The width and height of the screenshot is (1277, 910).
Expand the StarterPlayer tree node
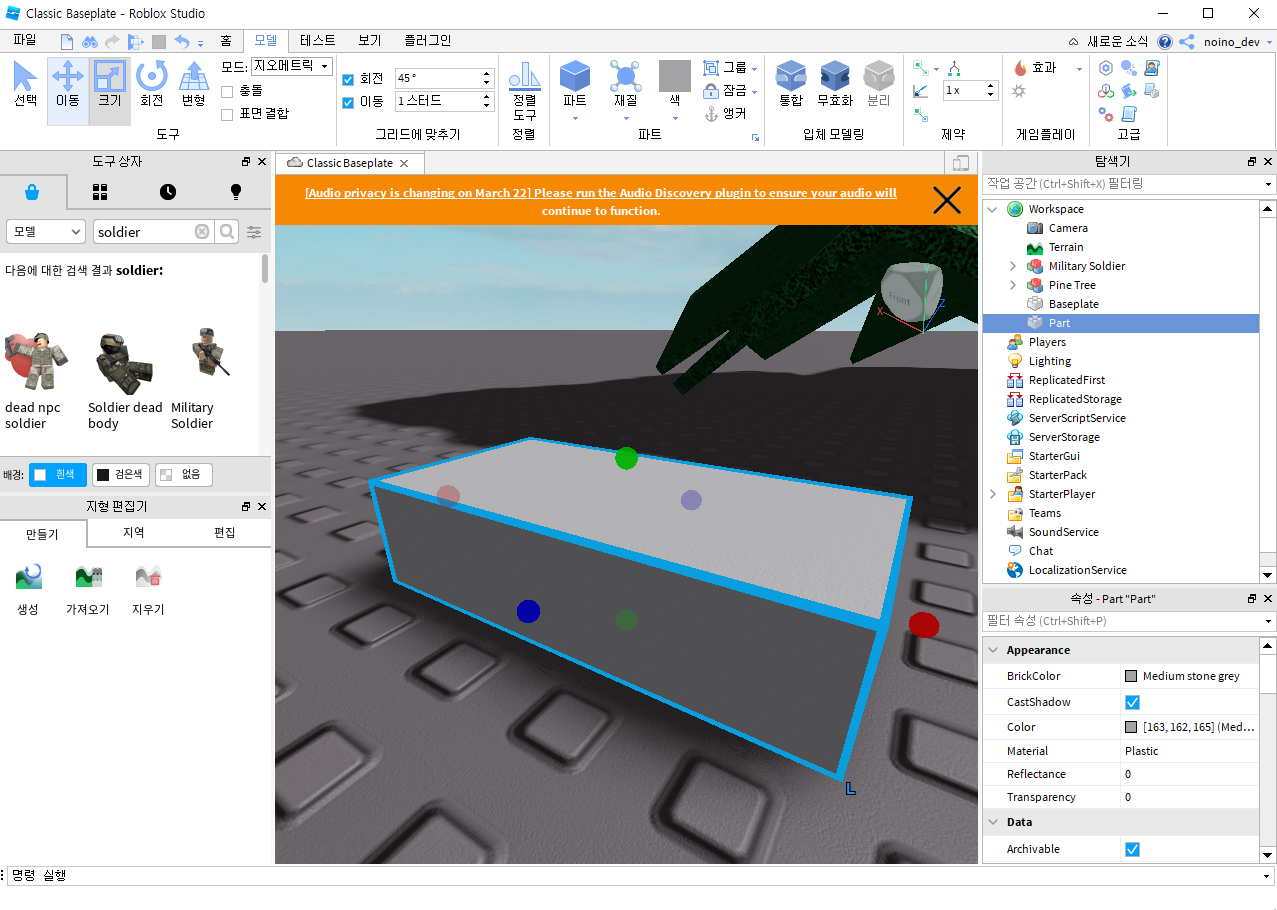pyautogui.click(x=992, y=494)
